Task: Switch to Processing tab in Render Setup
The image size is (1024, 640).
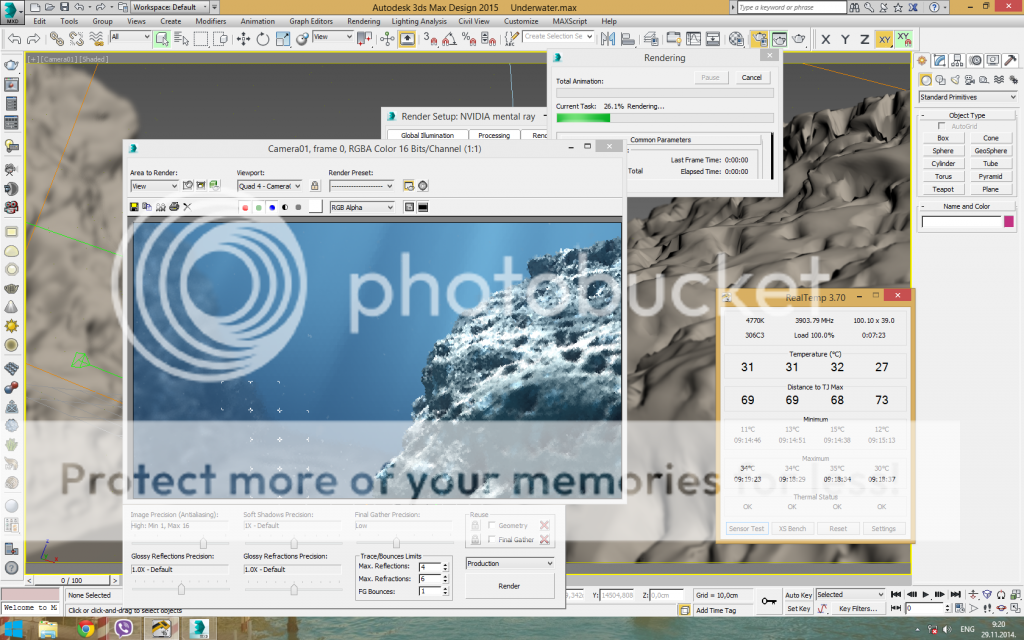Action: coord(494,135)
